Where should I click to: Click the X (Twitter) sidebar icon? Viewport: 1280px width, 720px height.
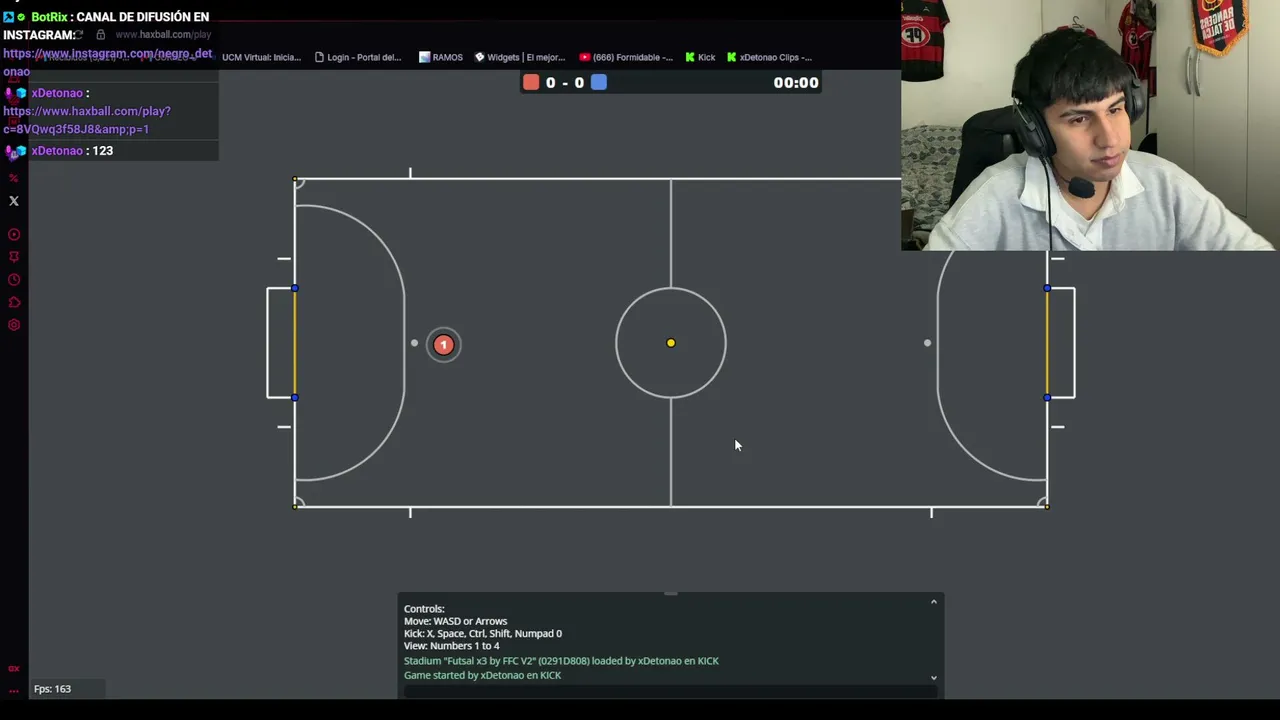point(14,201)
